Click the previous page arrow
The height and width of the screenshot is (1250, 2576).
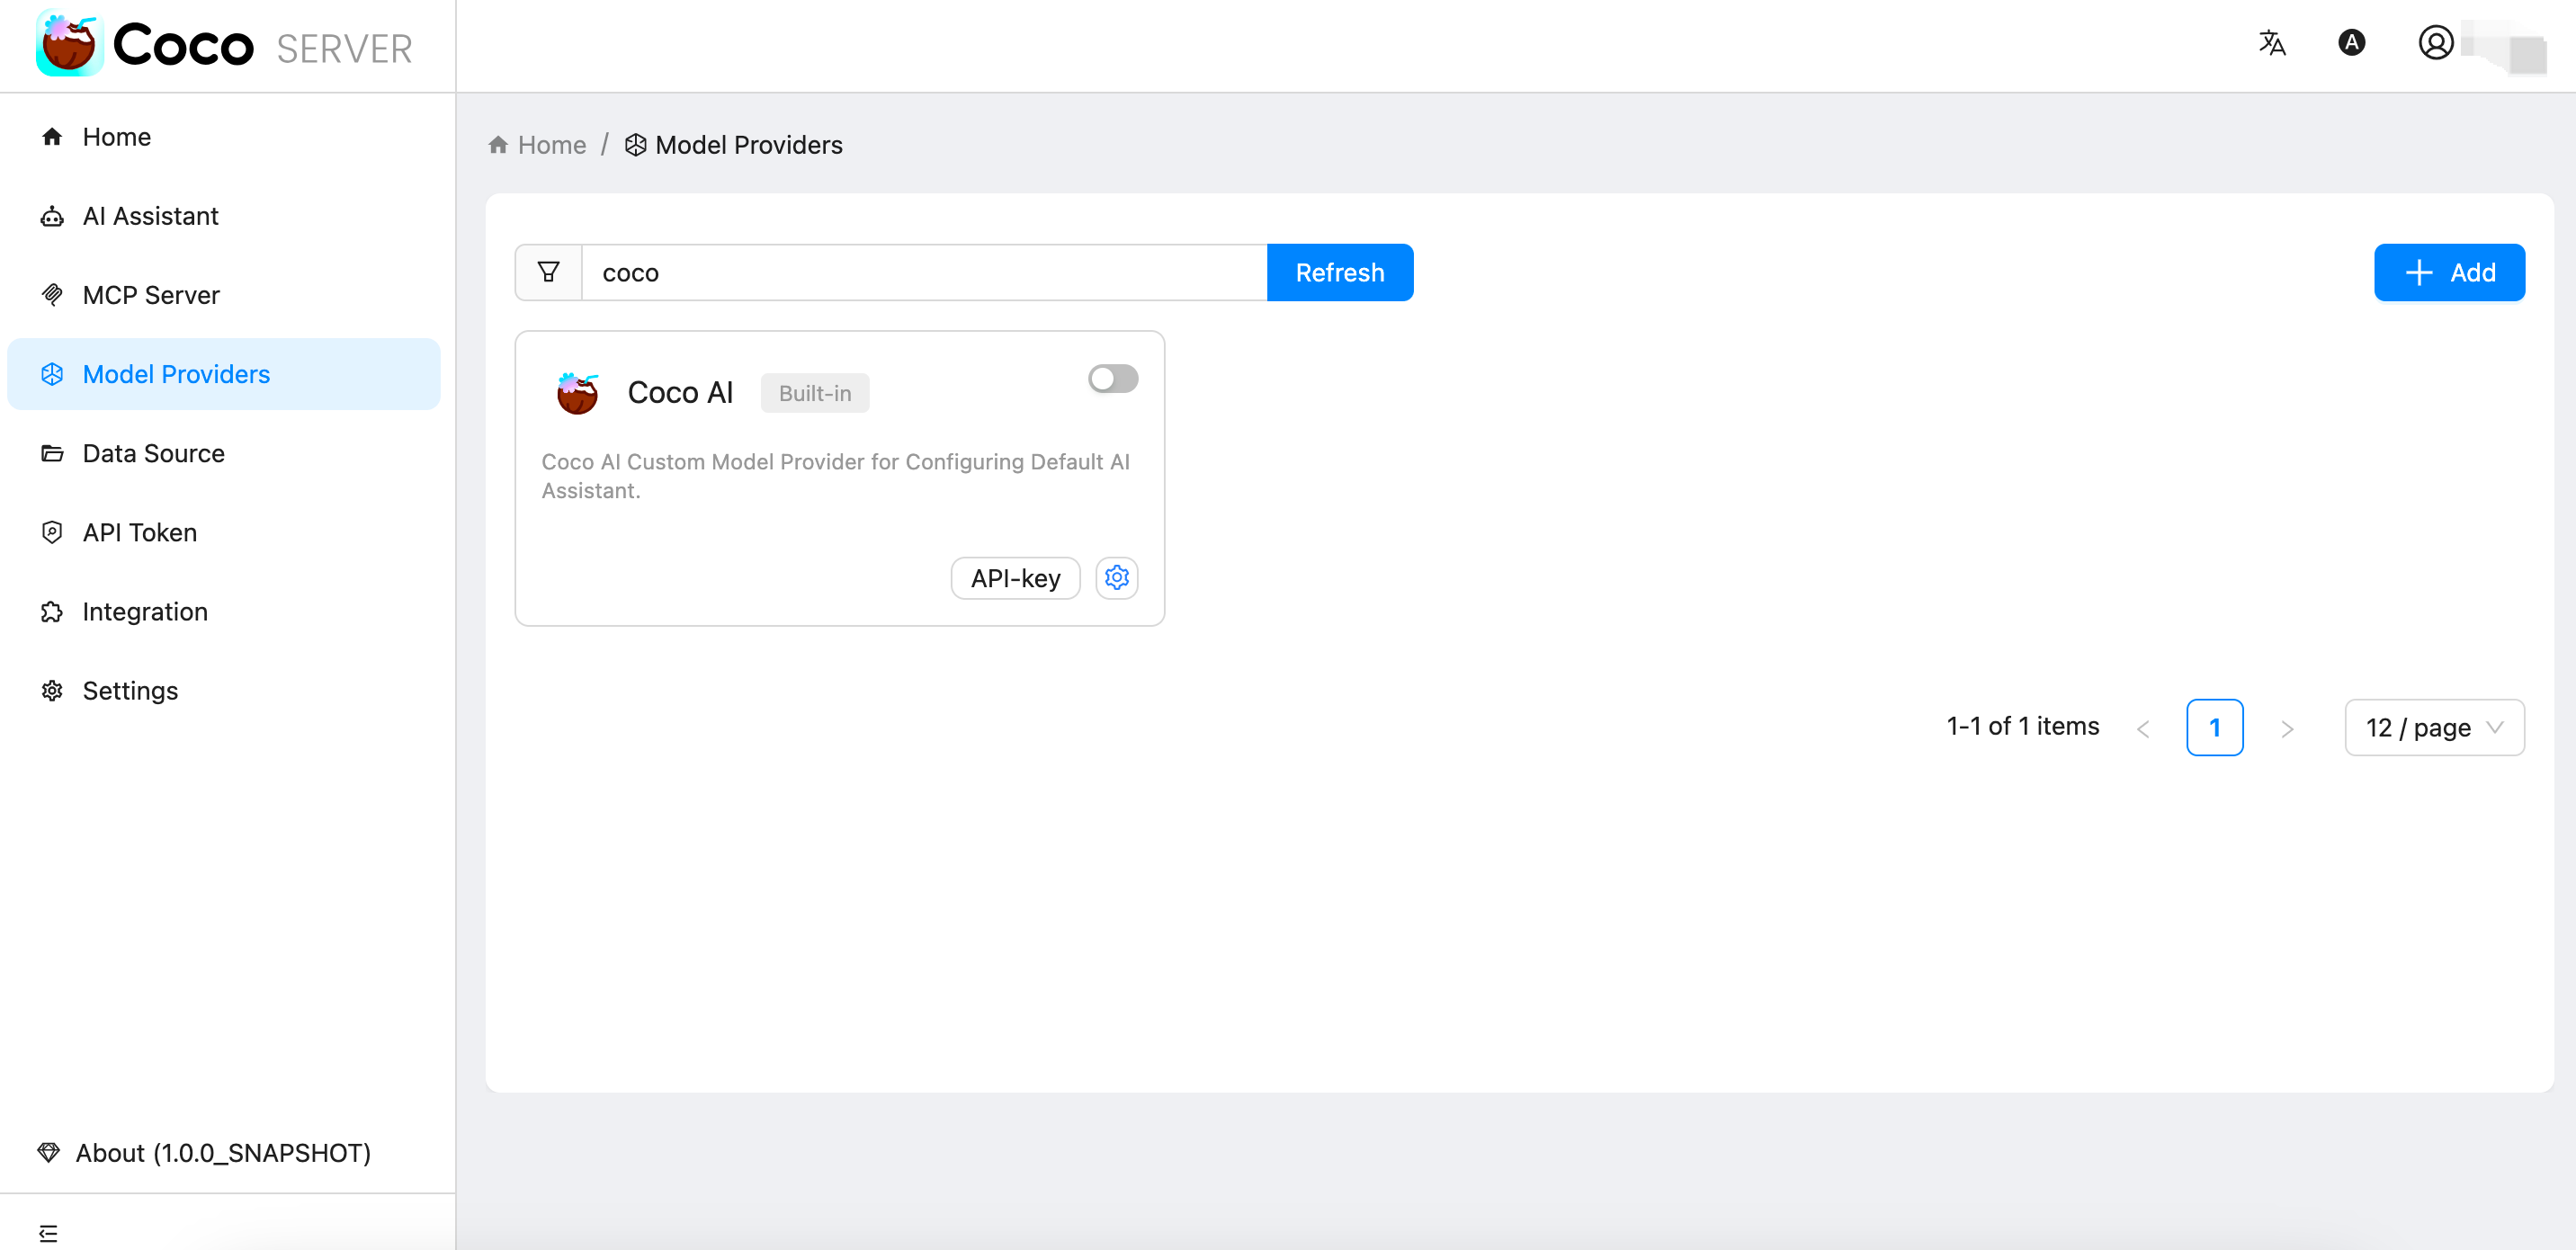point(2142,728)
